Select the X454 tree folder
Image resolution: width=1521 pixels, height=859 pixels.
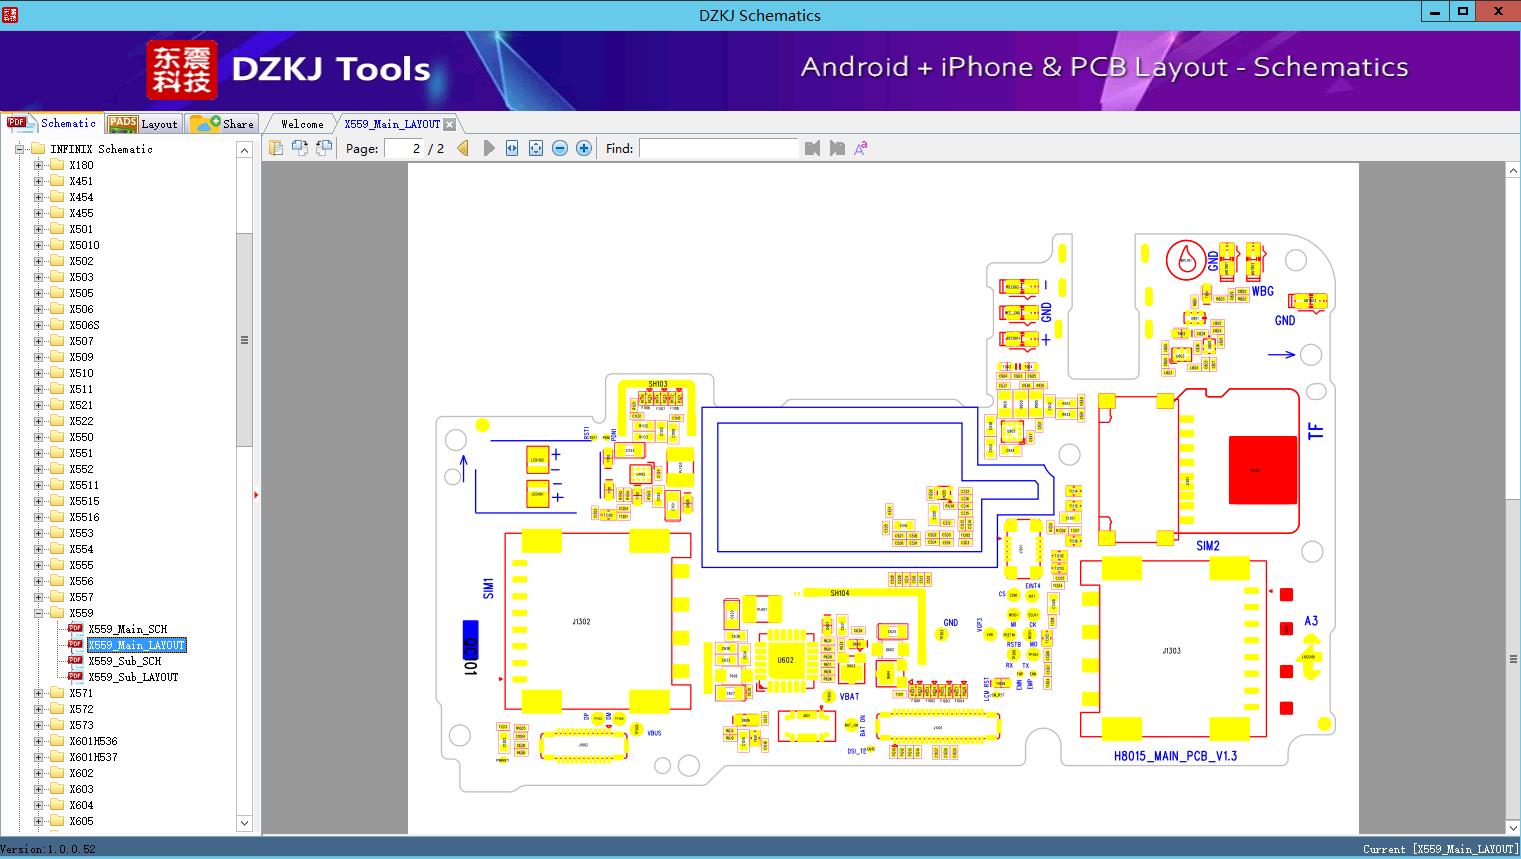click(81, 197)
